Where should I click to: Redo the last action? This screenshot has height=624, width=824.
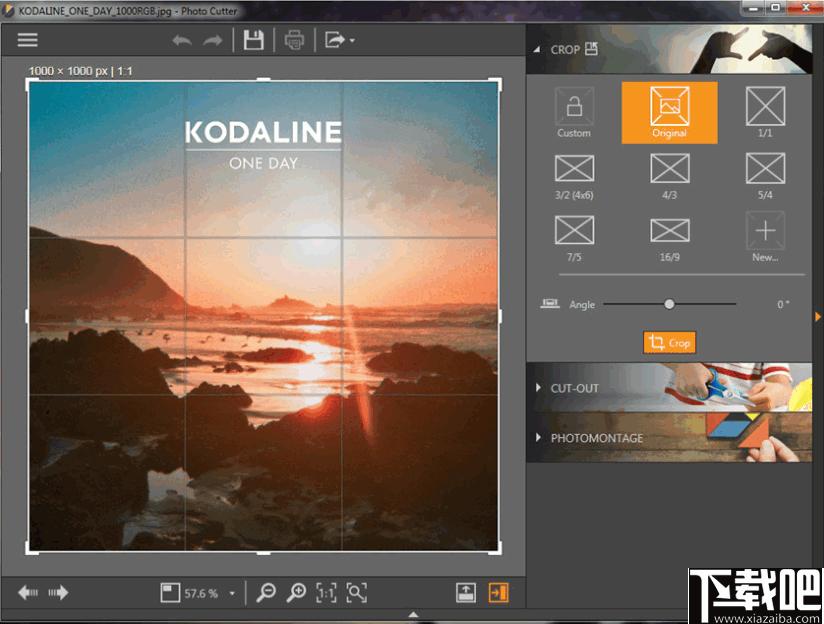tap(213, 40)
